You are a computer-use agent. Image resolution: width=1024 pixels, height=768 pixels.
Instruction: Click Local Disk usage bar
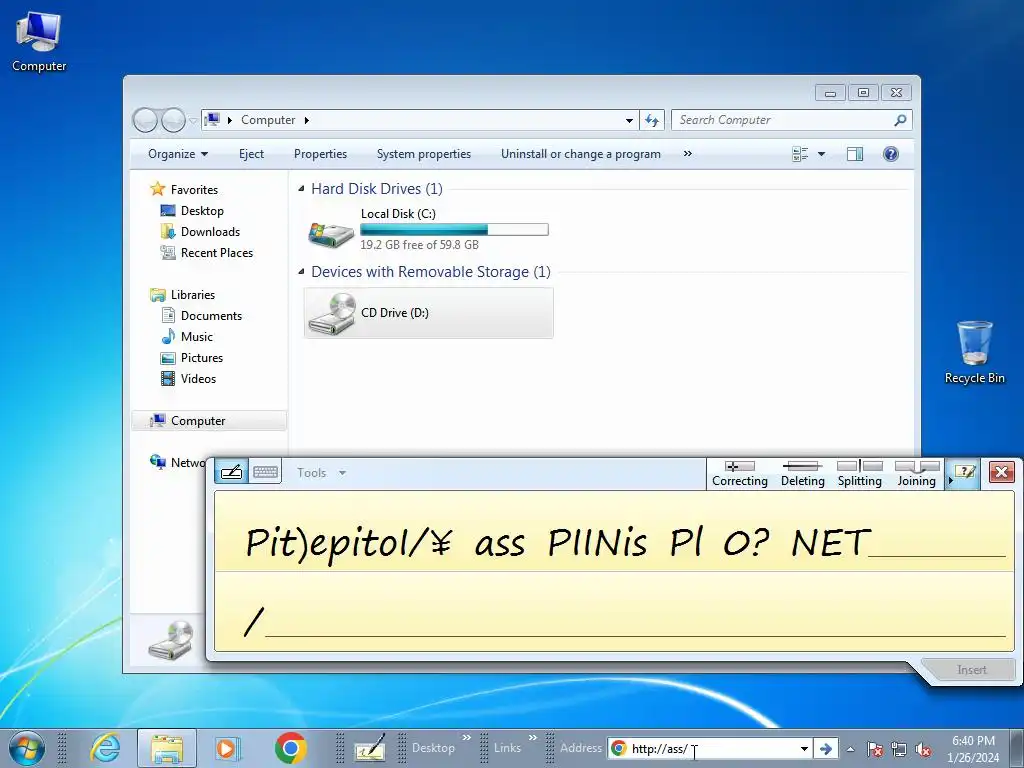pos(454,229)
